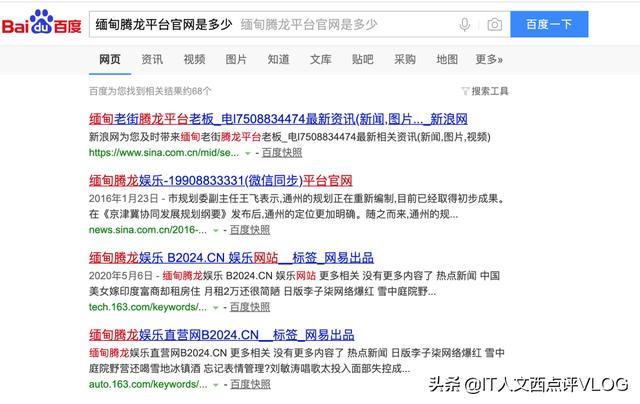Expand dropdown arrow next to sina.com.cn/mid URL
640x404 pixels.
pyautogui.click(x=247, y=153)
